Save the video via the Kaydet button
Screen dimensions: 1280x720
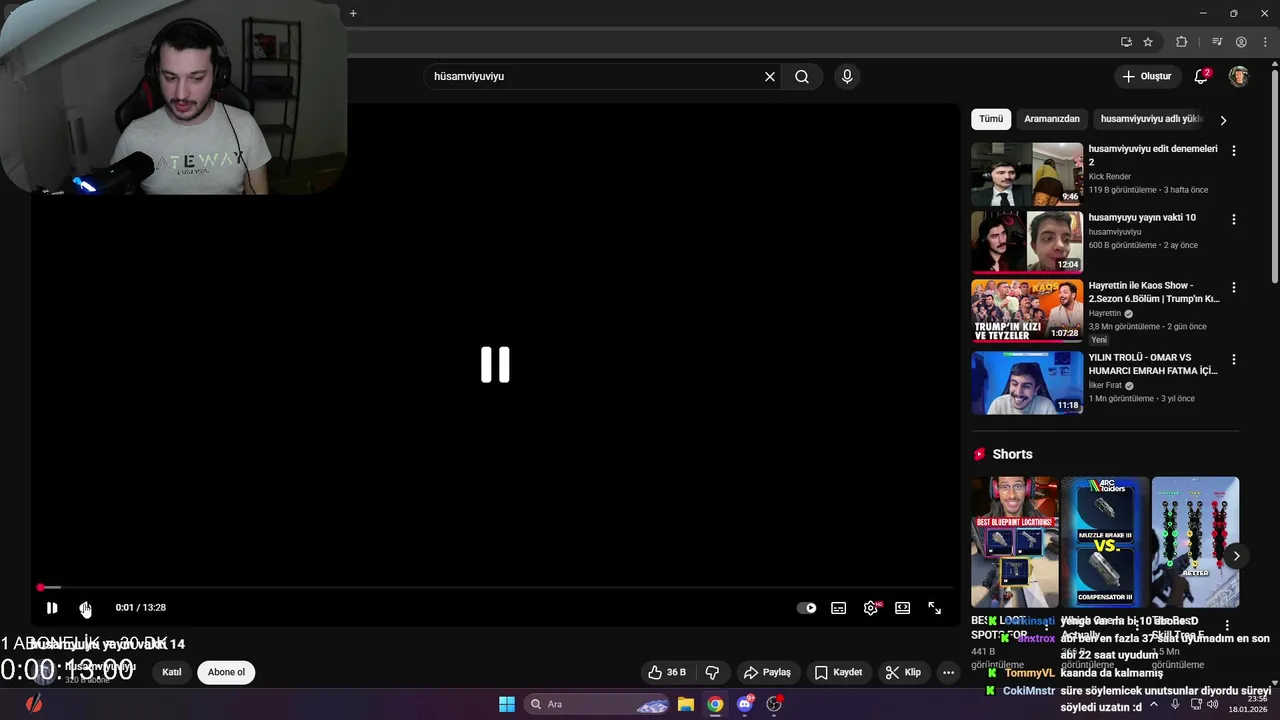point(838,672)
